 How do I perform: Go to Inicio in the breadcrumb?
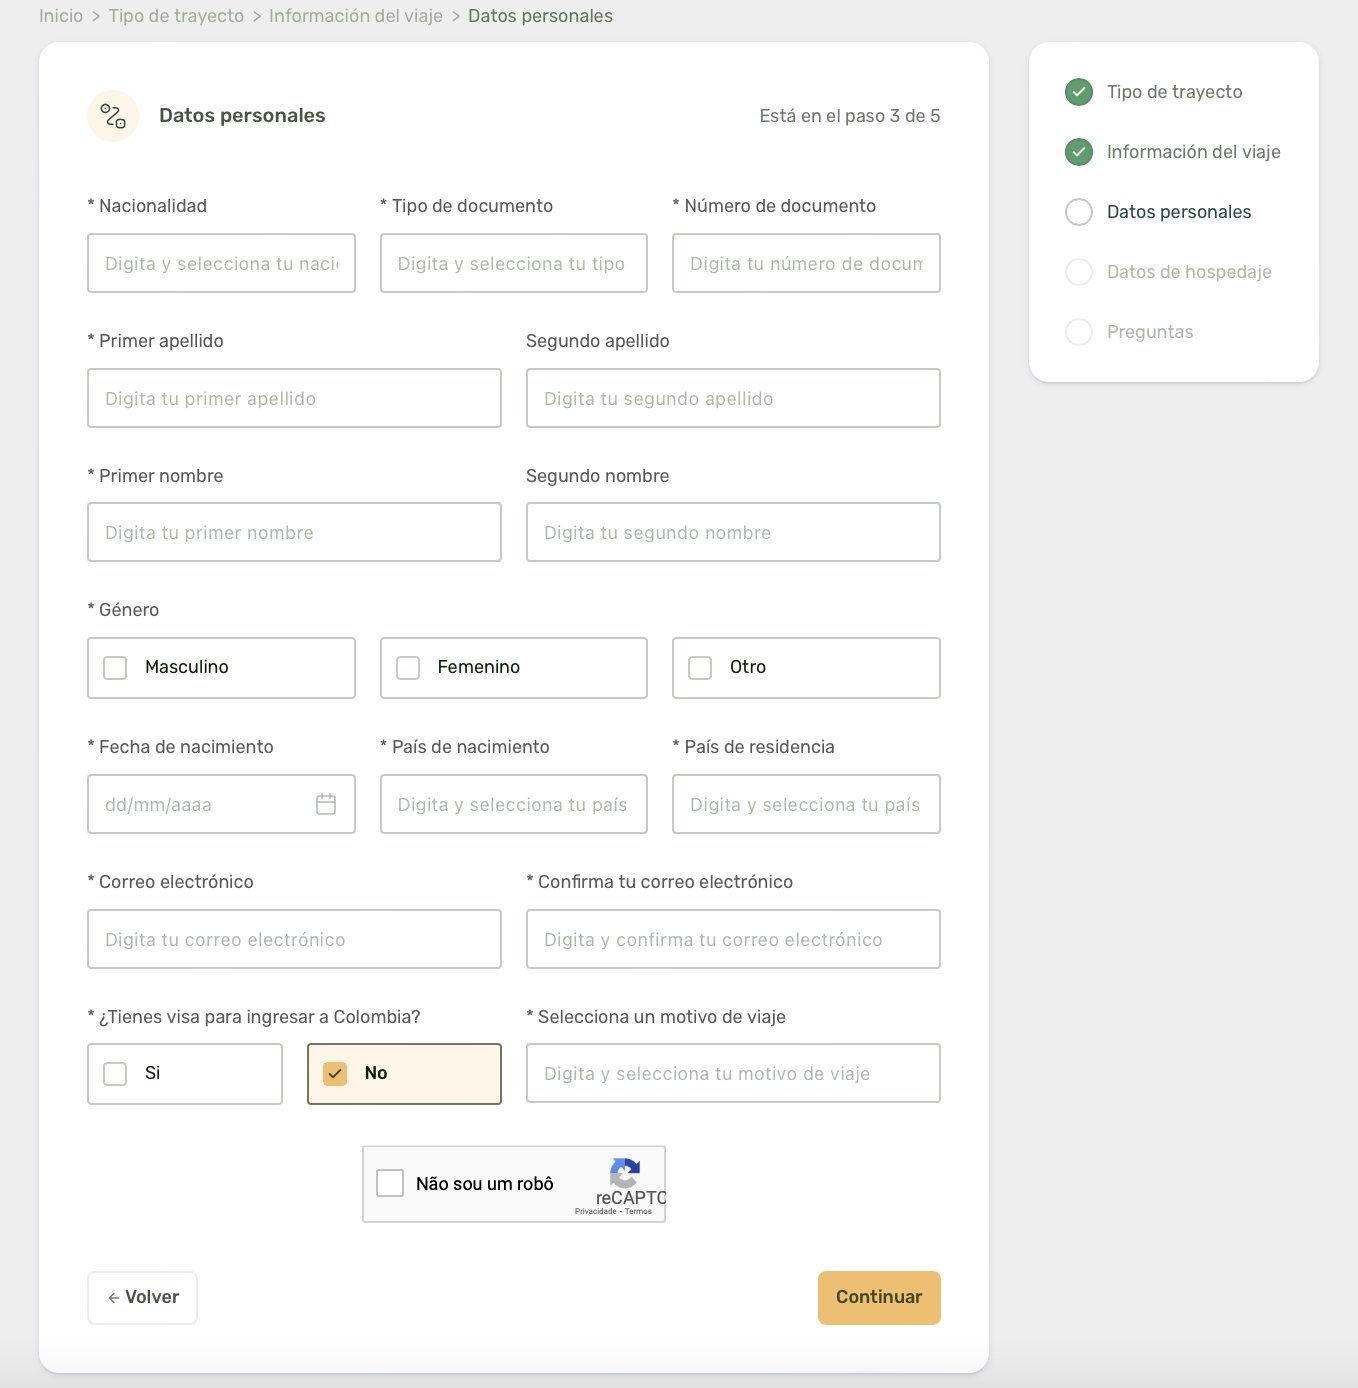point(61,16)
